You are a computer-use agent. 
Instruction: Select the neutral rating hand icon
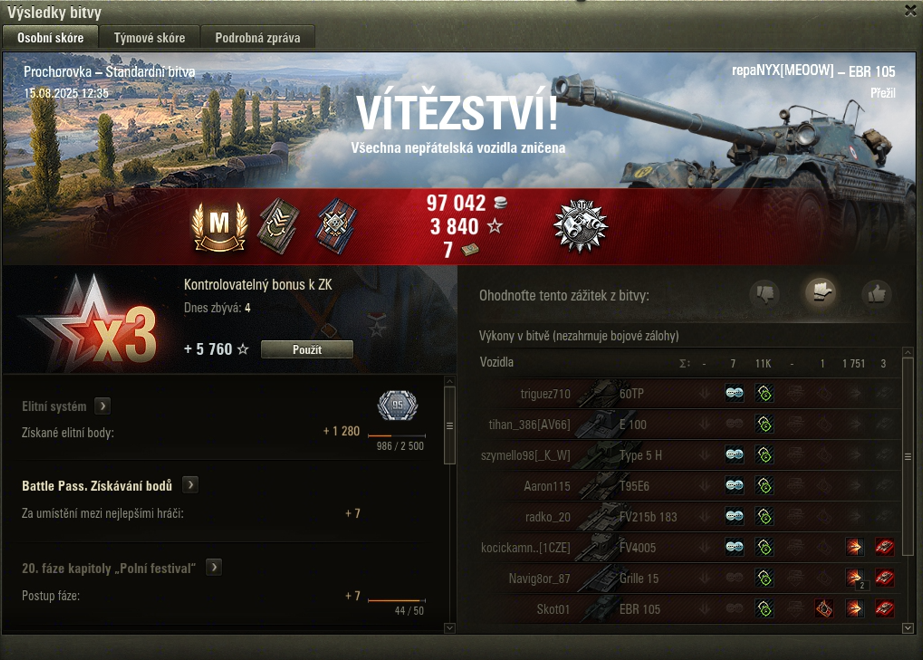click(x=821, y=292)
